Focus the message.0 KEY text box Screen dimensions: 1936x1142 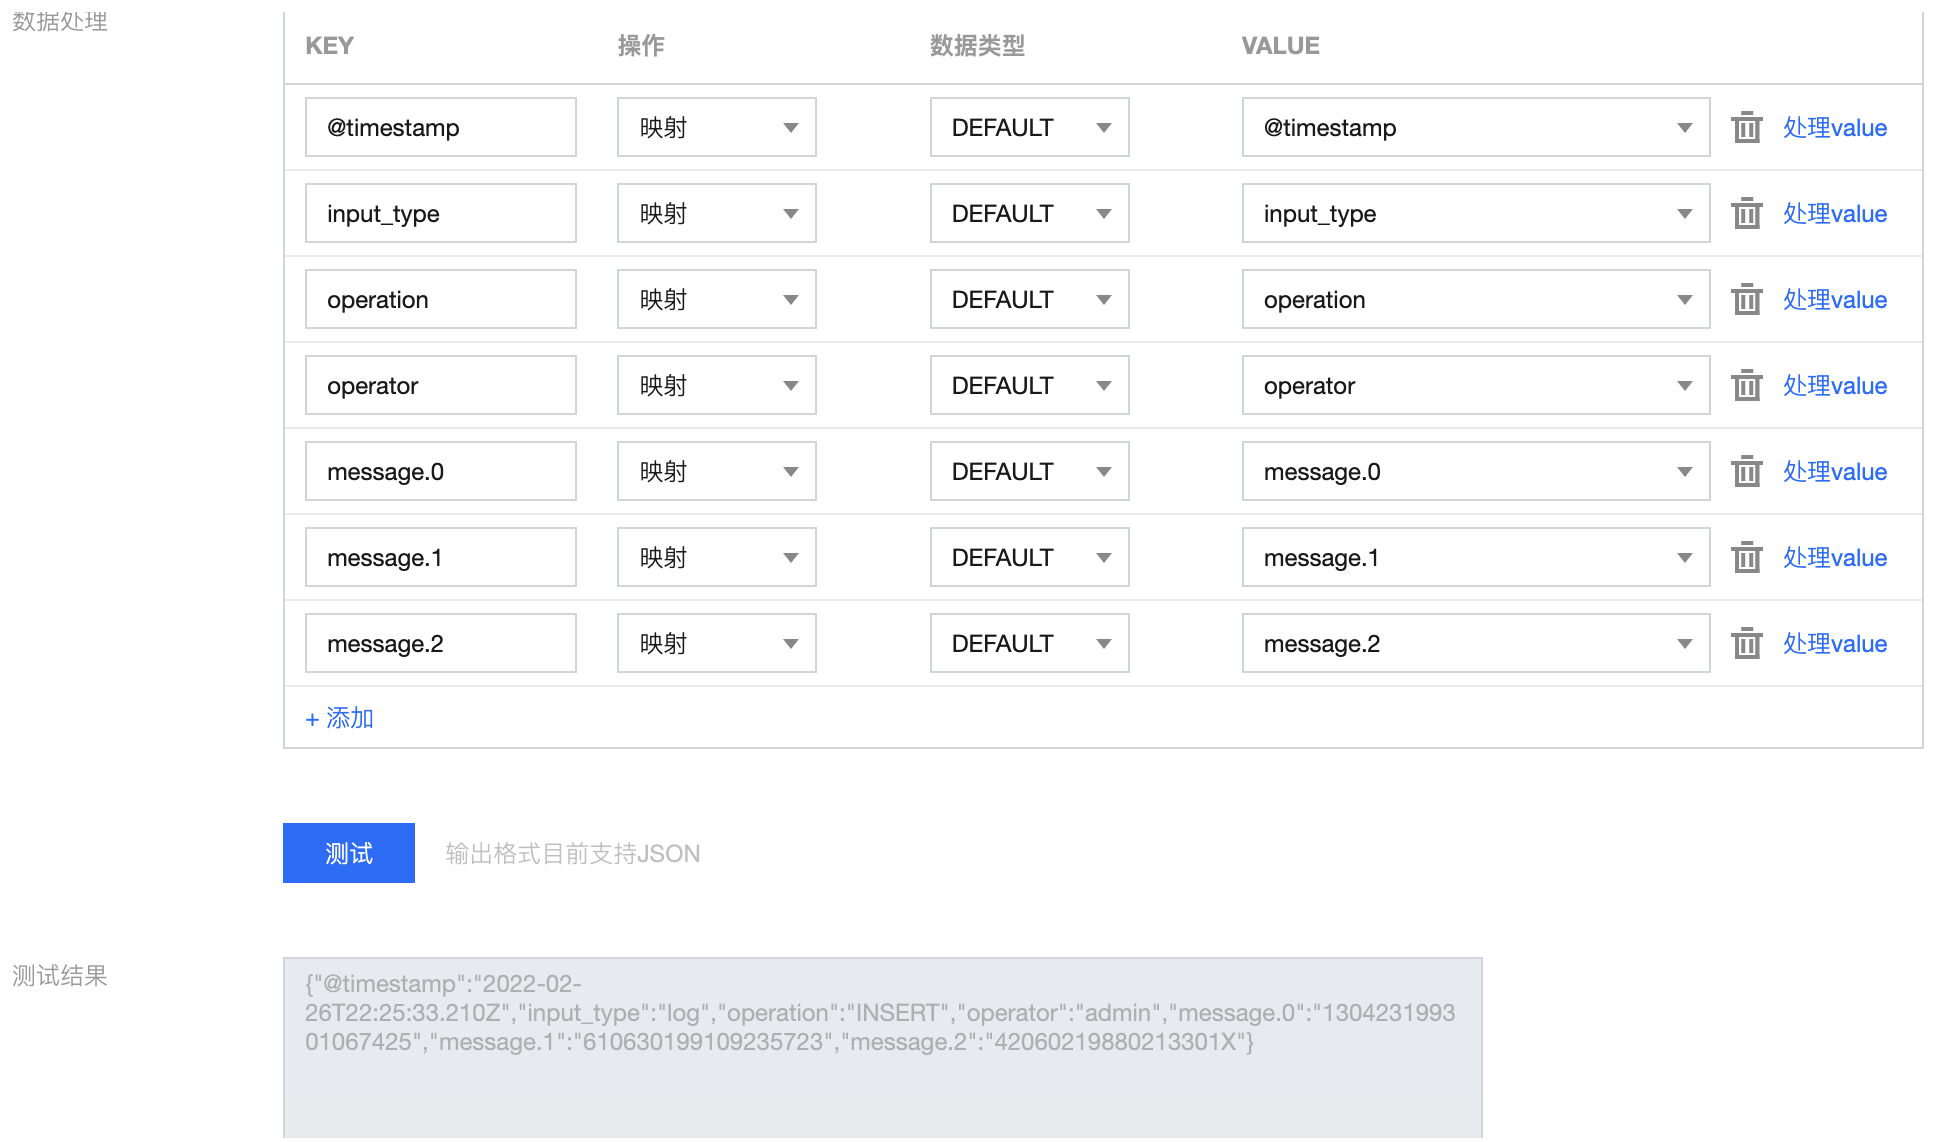[x=440, y=472]
